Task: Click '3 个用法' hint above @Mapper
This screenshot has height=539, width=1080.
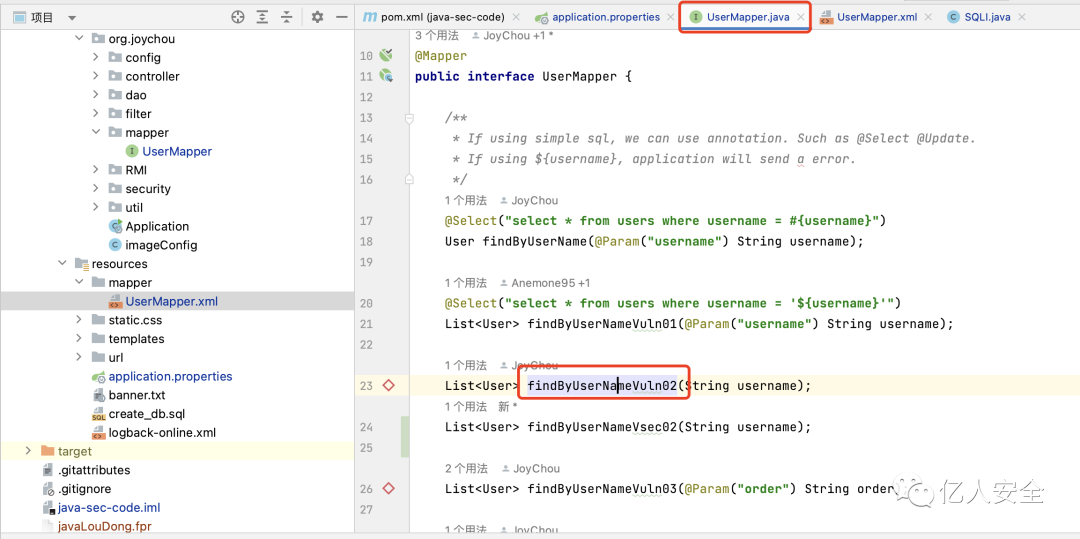Action: (437, 36)
